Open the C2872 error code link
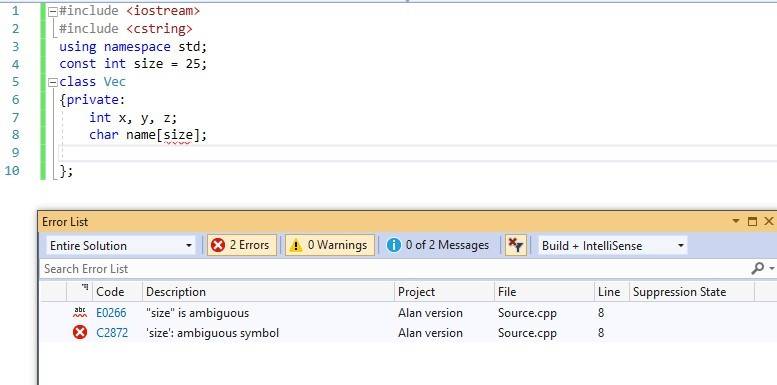 click(112, 333)
